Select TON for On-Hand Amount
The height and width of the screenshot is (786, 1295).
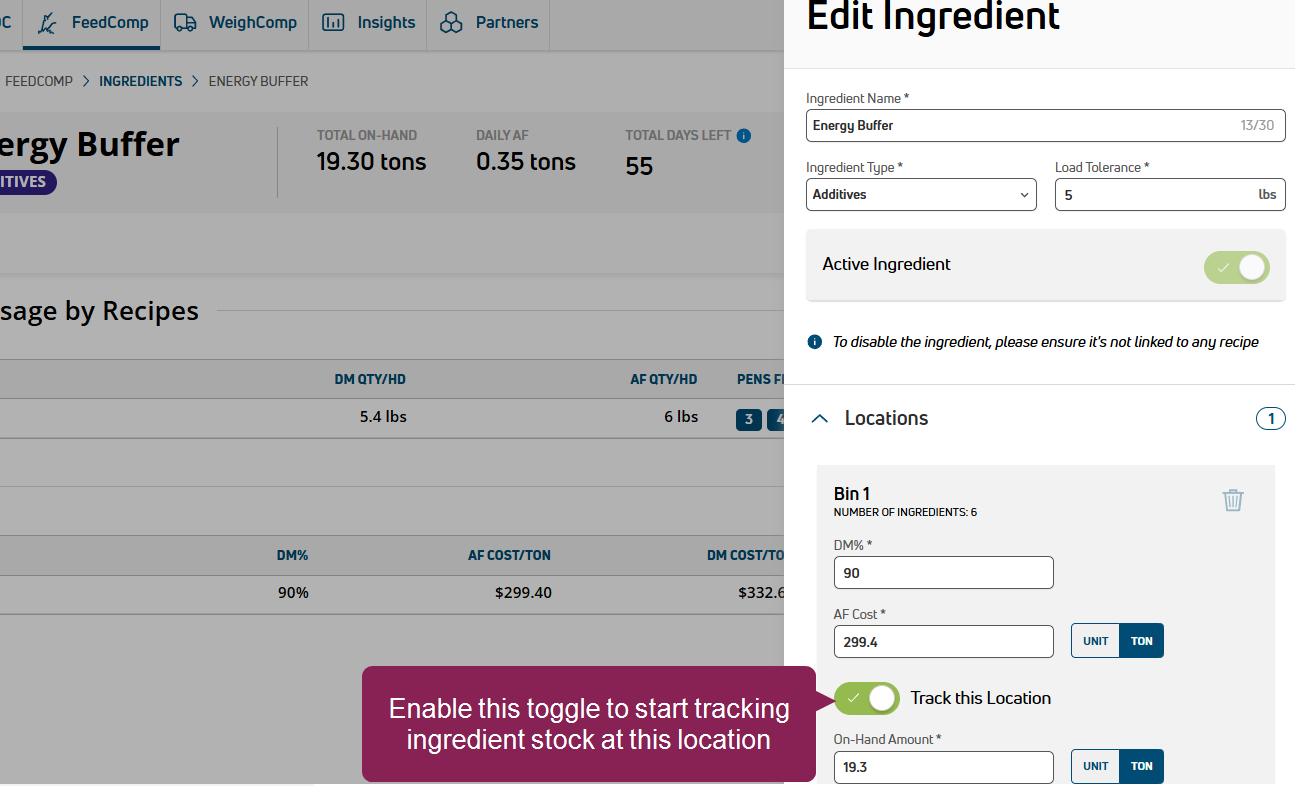[x=1141, y=766]
